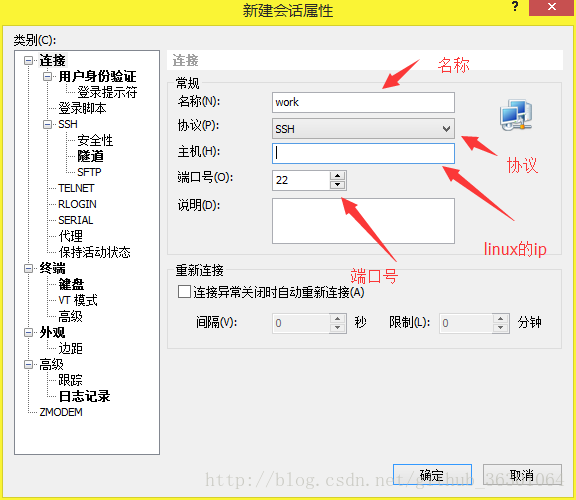This screenshot has width=576, height=500.
Task: Close the new session properties dialog
Action: tap(551, 7)
